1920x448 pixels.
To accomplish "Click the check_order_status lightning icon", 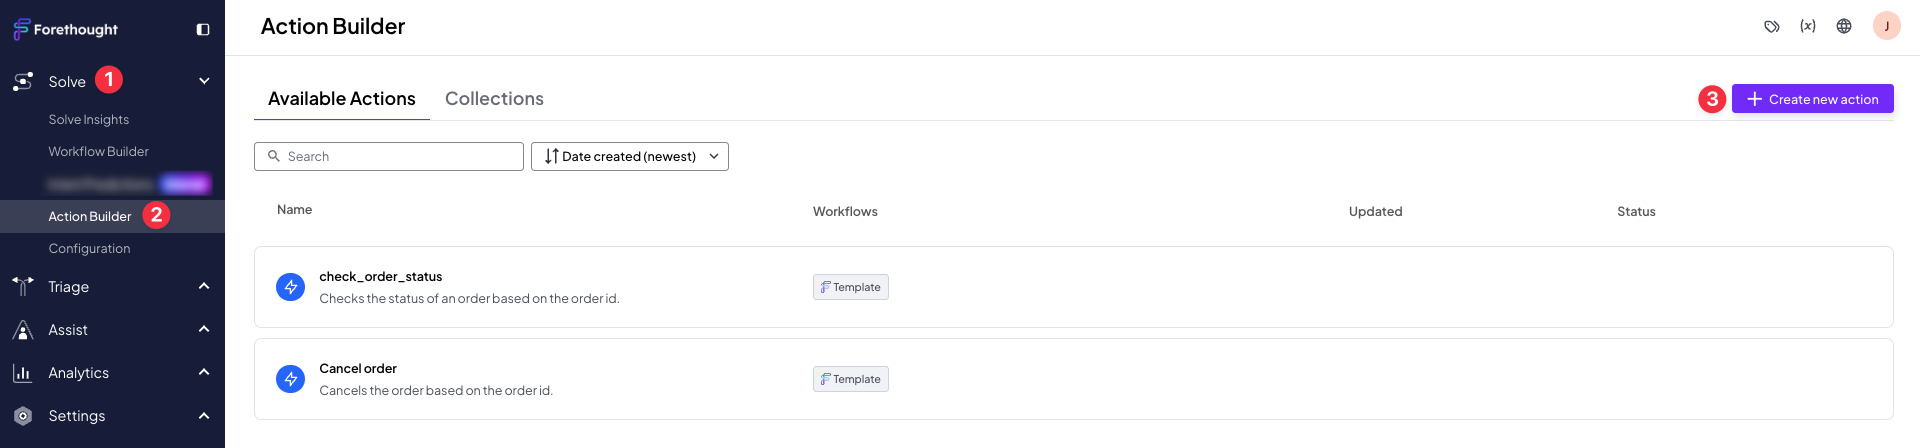I will (290, 287).
